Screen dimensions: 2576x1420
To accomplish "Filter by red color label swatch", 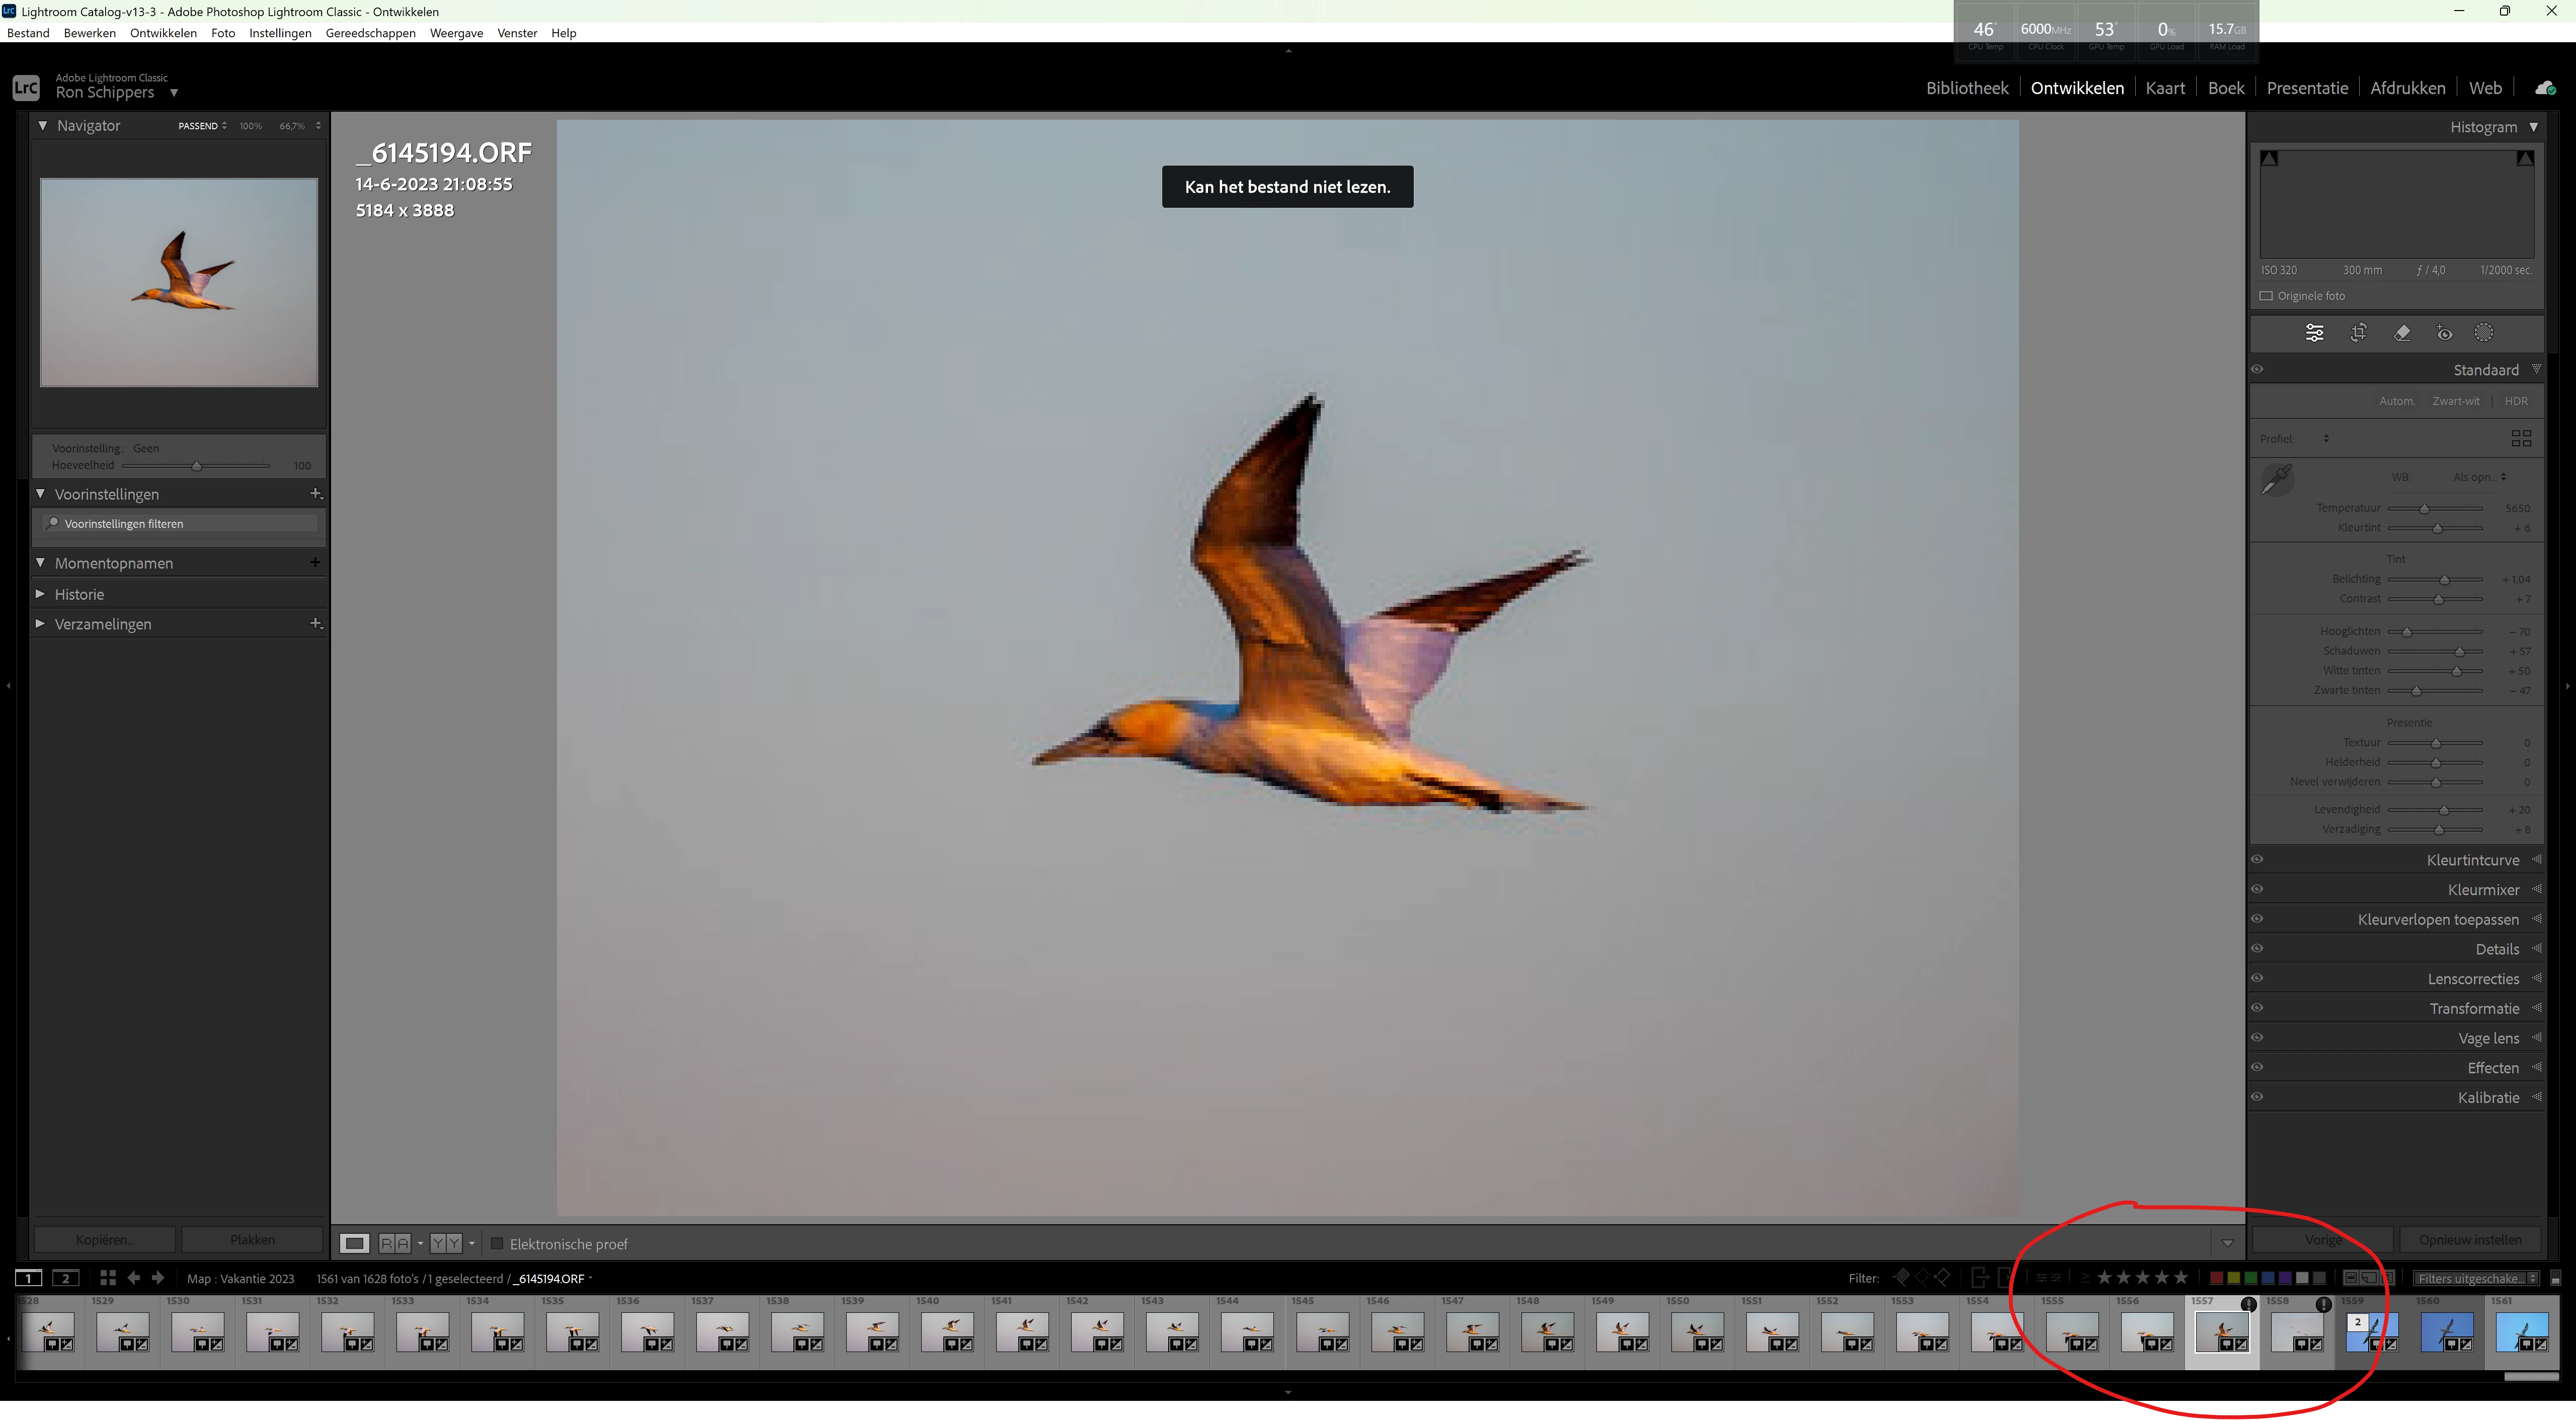I will 2216,1278.
